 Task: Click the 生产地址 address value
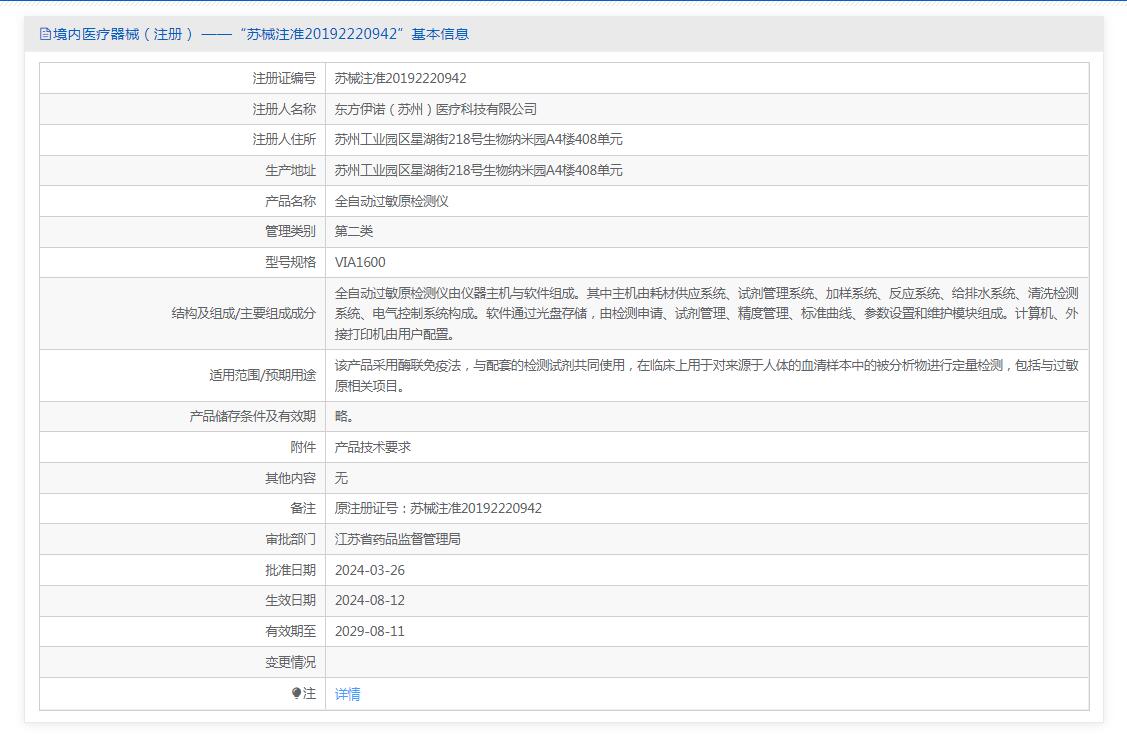pos(478,170)
